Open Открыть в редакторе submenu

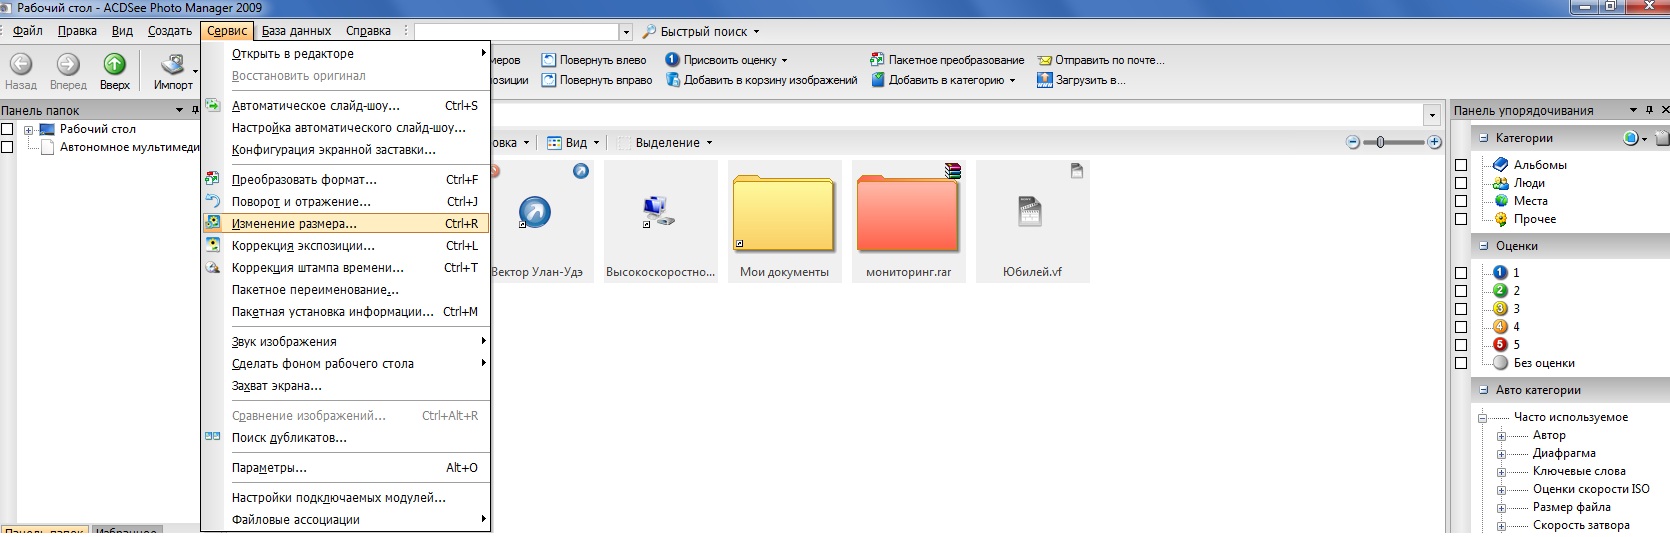tap(346, 54)
